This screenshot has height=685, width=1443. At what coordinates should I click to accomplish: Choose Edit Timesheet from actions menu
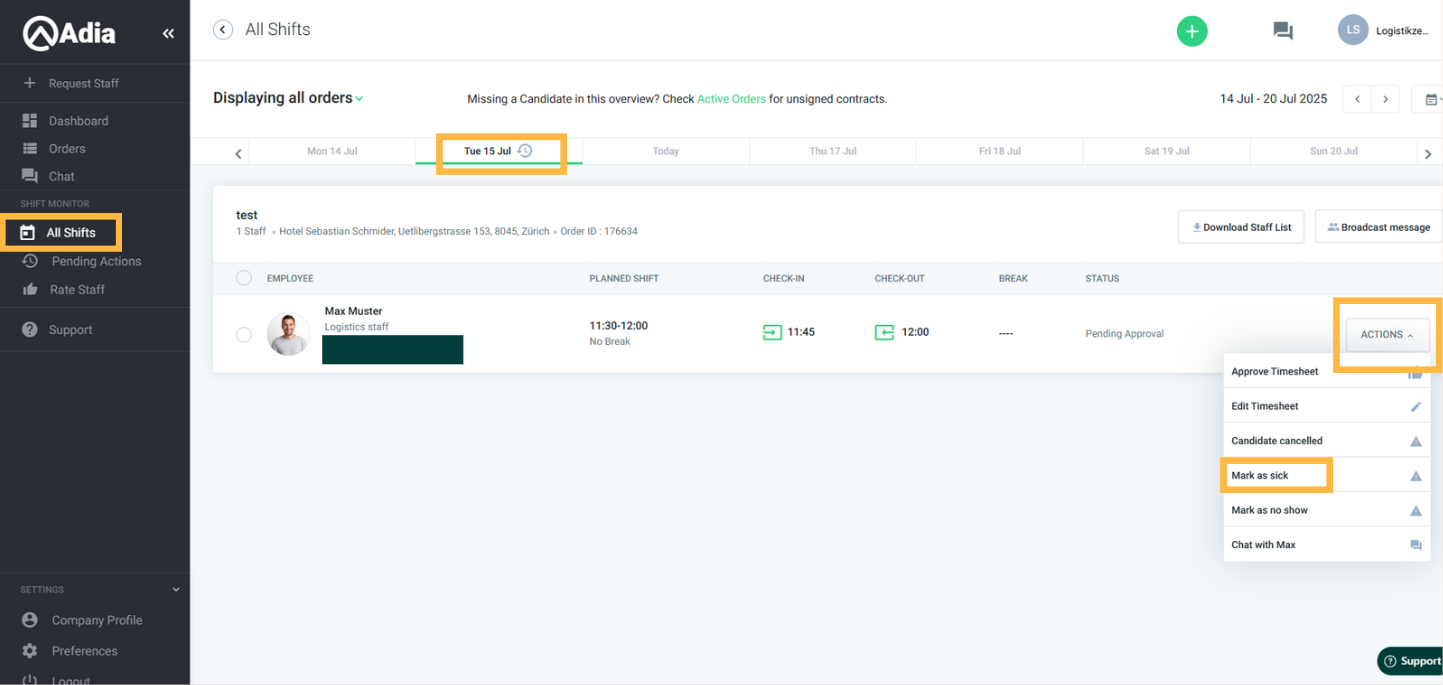pyautogui.click(x=1327, y=406)
